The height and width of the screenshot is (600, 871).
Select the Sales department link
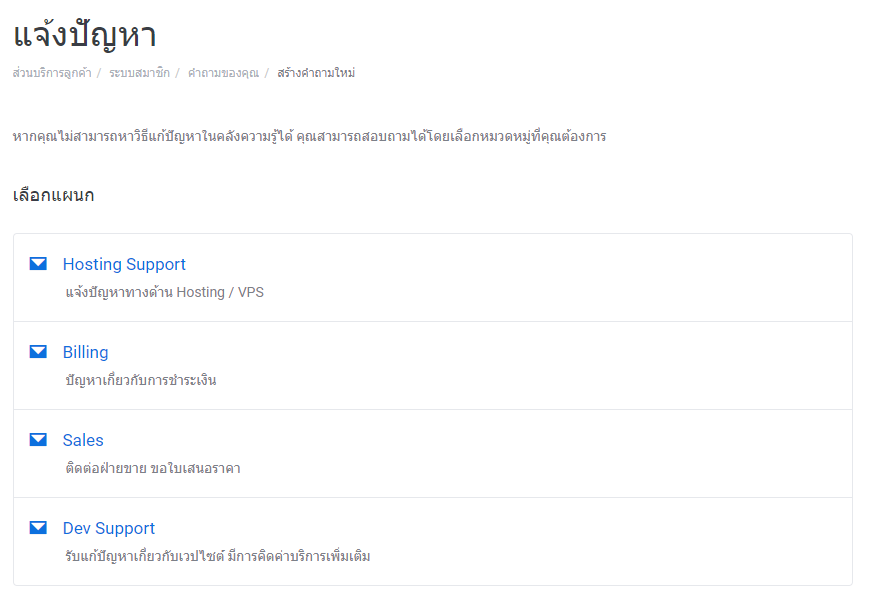[83, 440]
